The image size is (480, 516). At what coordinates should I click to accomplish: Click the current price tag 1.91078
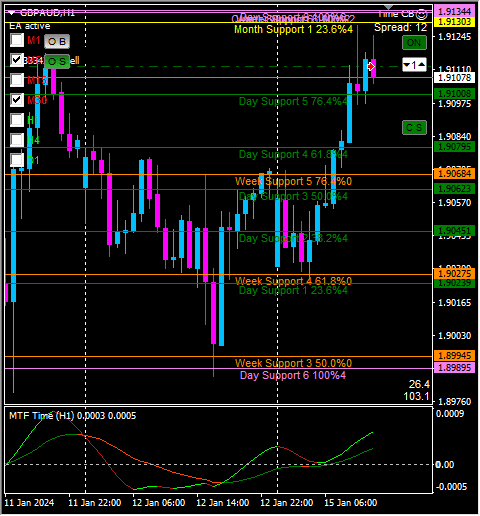tap(454, 78)
